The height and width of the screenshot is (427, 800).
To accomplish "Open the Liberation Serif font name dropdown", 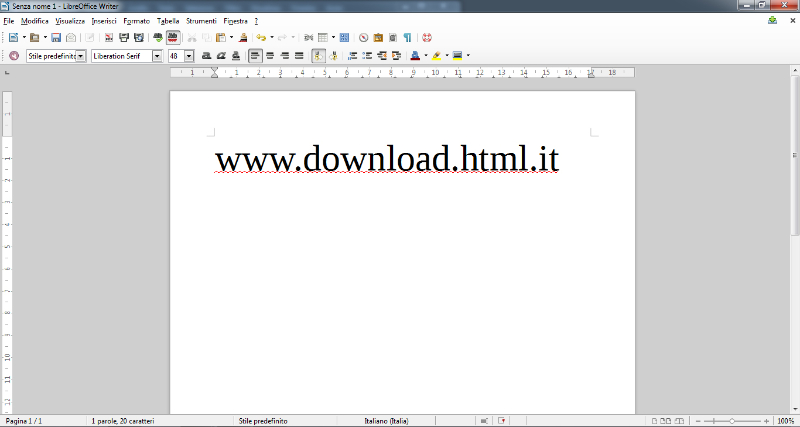I will point(157,56).
